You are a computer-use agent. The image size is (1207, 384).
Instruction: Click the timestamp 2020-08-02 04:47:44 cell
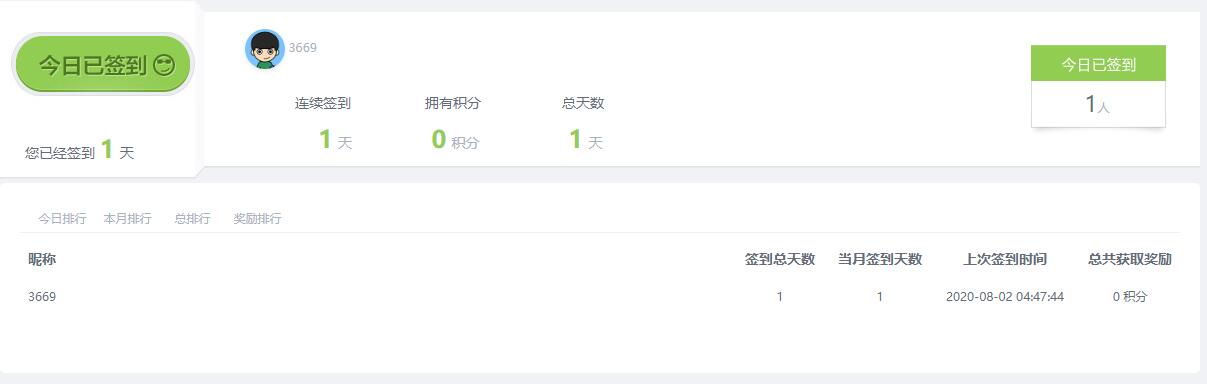[x=1005, y=297]
